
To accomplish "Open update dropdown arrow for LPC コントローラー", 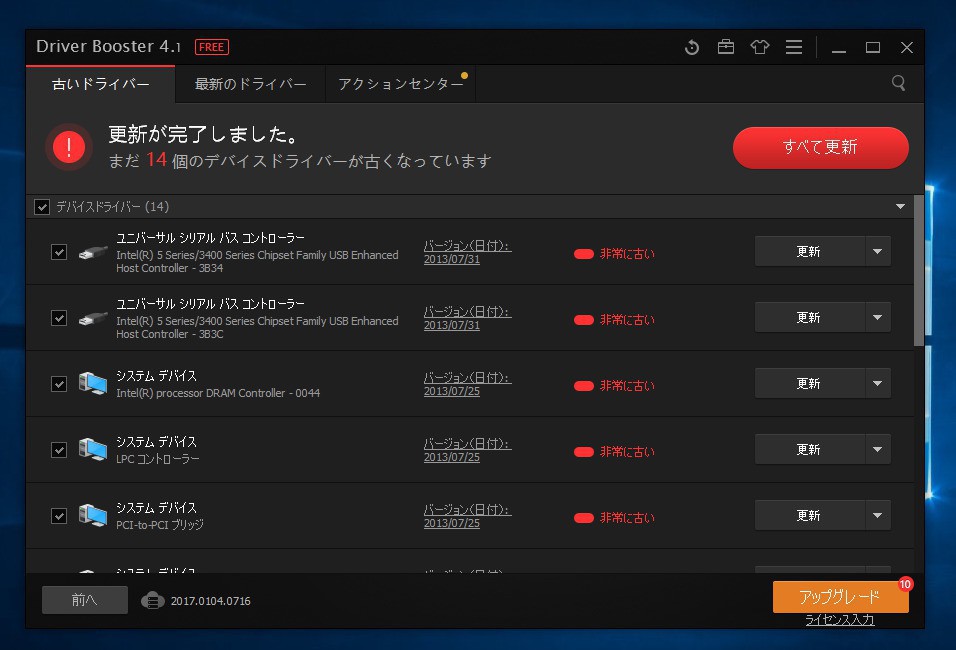I will [x=877, y=449].
